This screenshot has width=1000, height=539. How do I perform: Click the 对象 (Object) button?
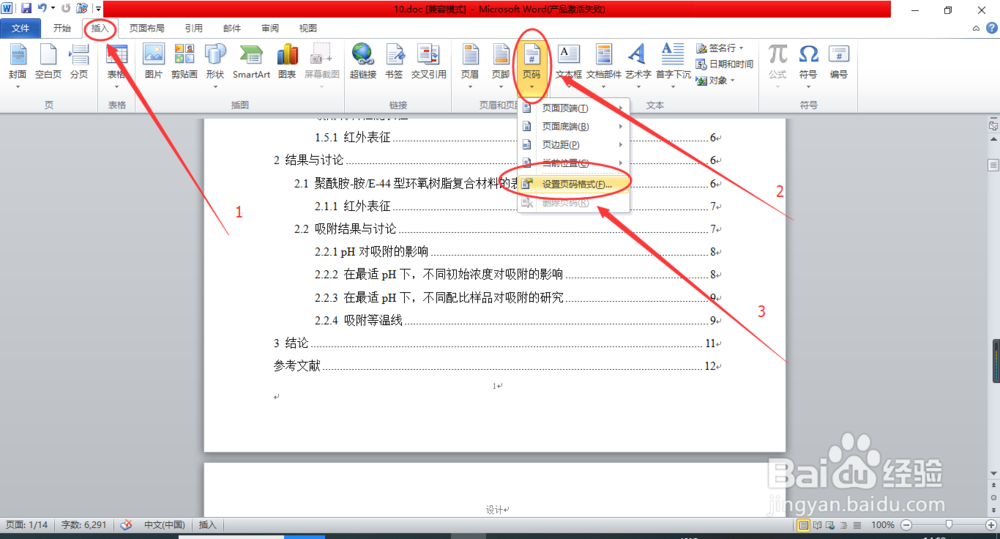[714, 80]
